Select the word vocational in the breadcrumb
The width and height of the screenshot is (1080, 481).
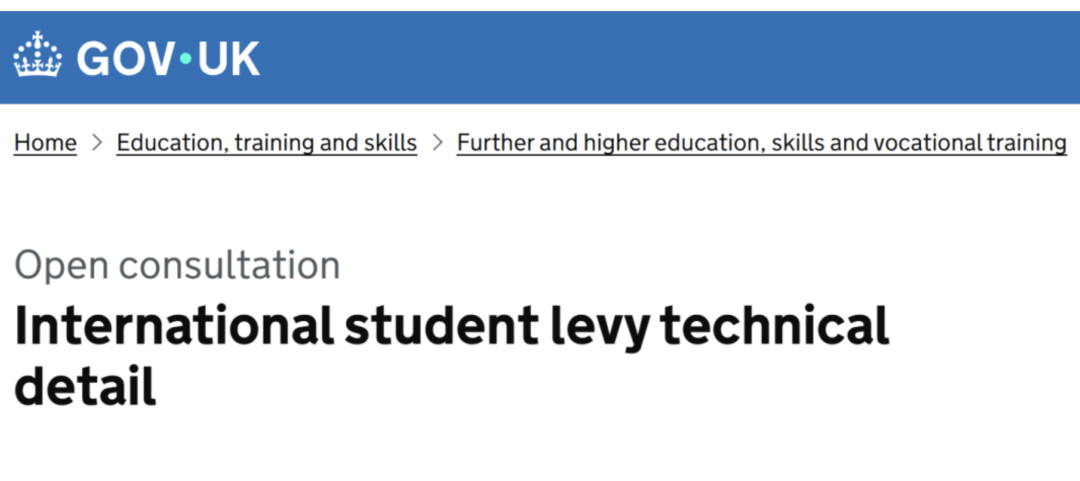pyautogui.click(x=926, y=143)
